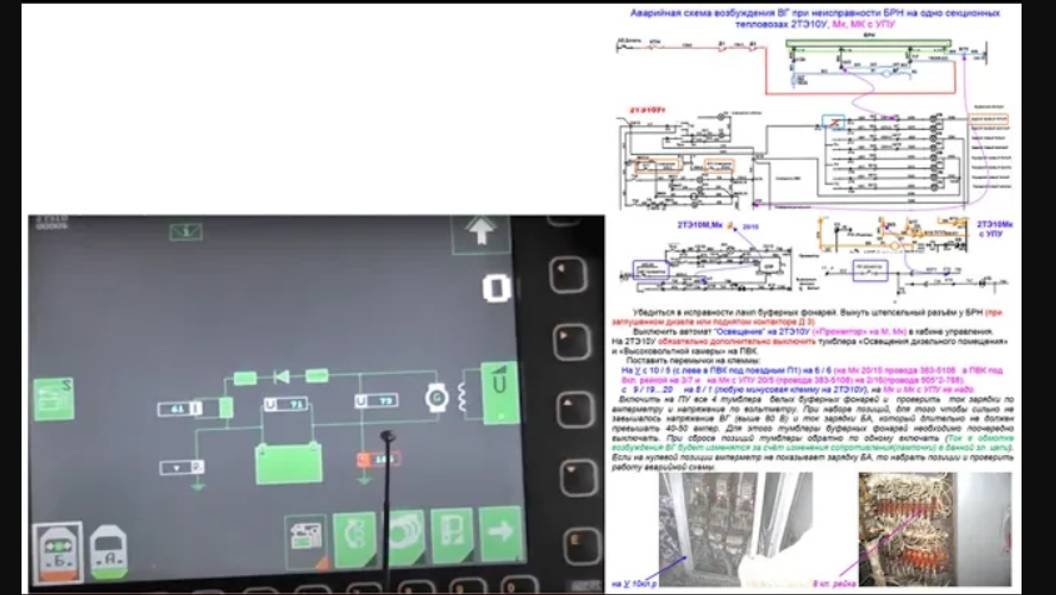1056x595 pixels.
Task: Open photo captioned '8 кл. рейка'
Action: pyautogui.click(x=935, y=529)
